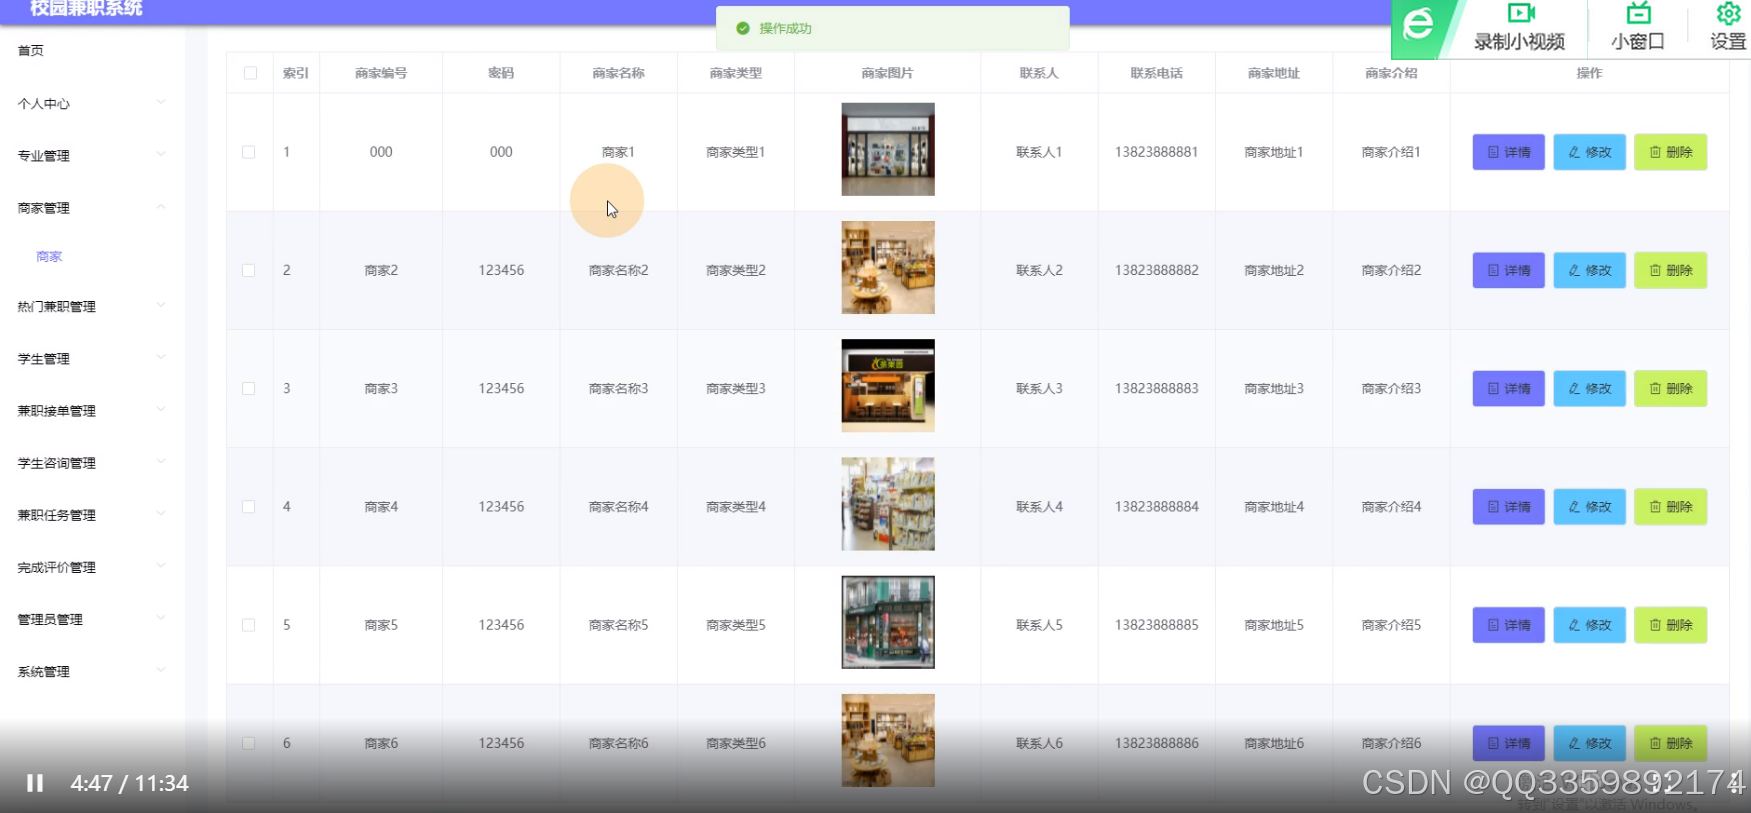Click 删除 for row 商家2
The width and height of the screenshot is (1751, 813).
pos(1670,270)
